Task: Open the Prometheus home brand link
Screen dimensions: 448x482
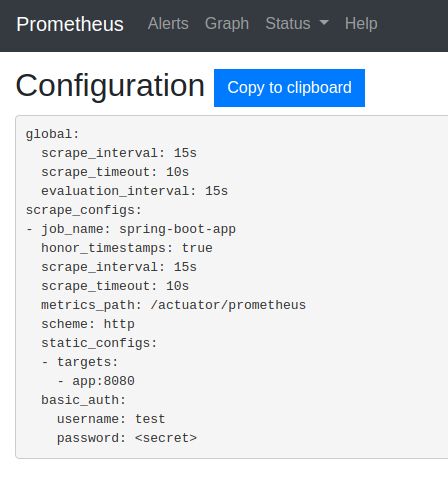Action: pos(70,24)
